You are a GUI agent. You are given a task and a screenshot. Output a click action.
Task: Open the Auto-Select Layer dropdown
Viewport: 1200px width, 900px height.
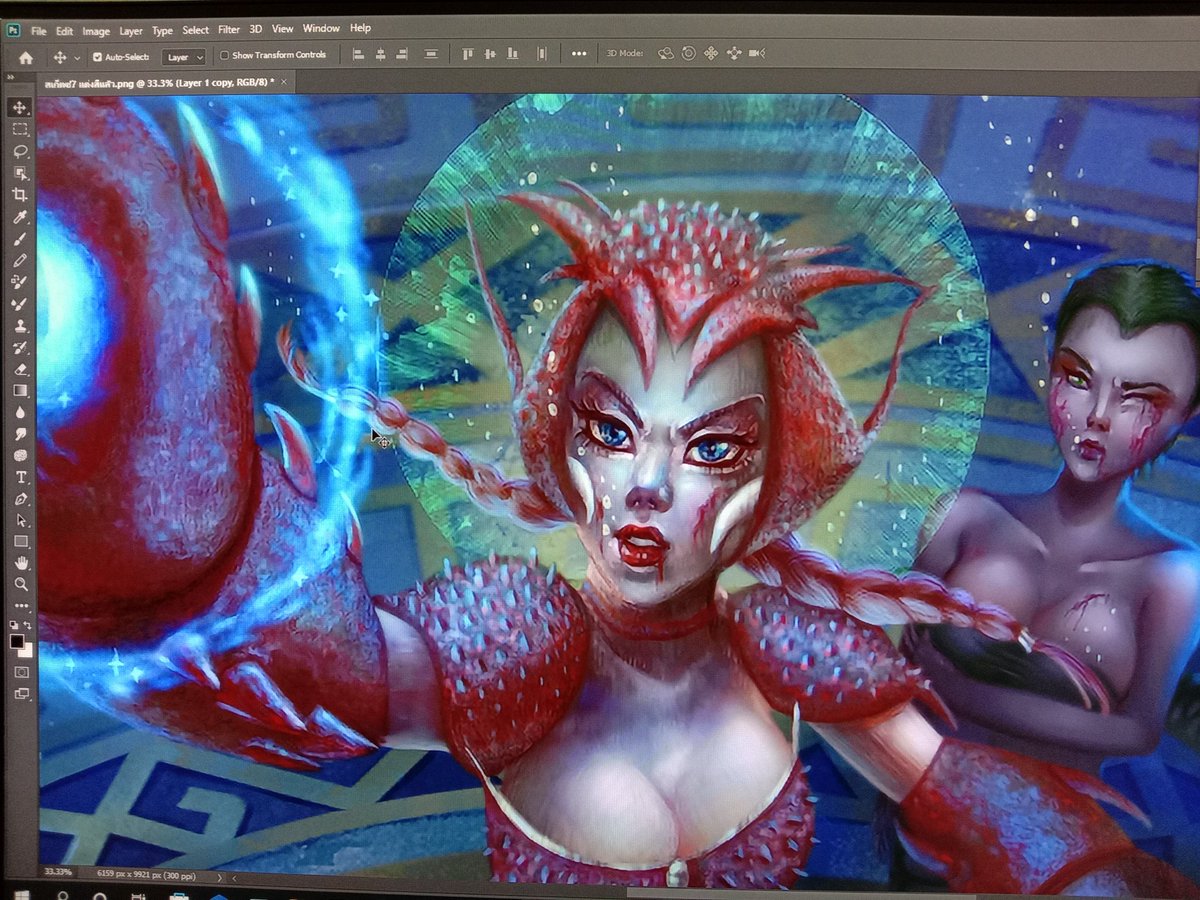tap(184, 57)
